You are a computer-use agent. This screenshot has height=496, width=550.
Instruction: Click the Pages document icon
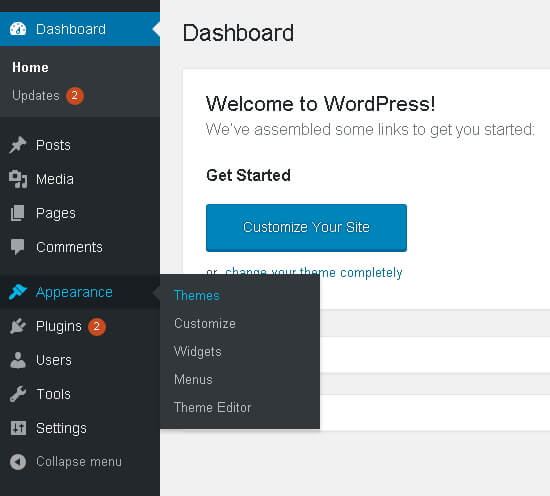(18, 213)
